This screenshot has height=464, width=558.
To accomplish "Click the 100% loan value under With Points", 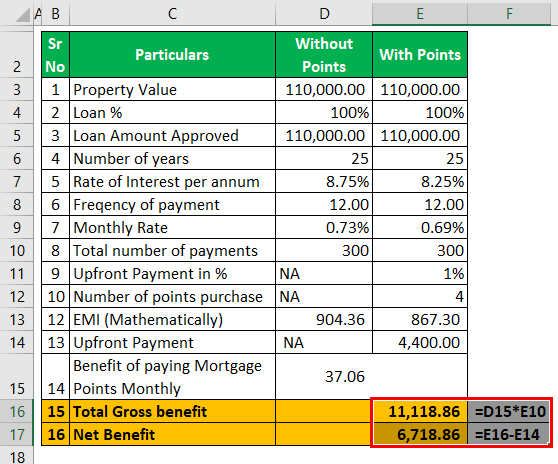I will point(420,112).
